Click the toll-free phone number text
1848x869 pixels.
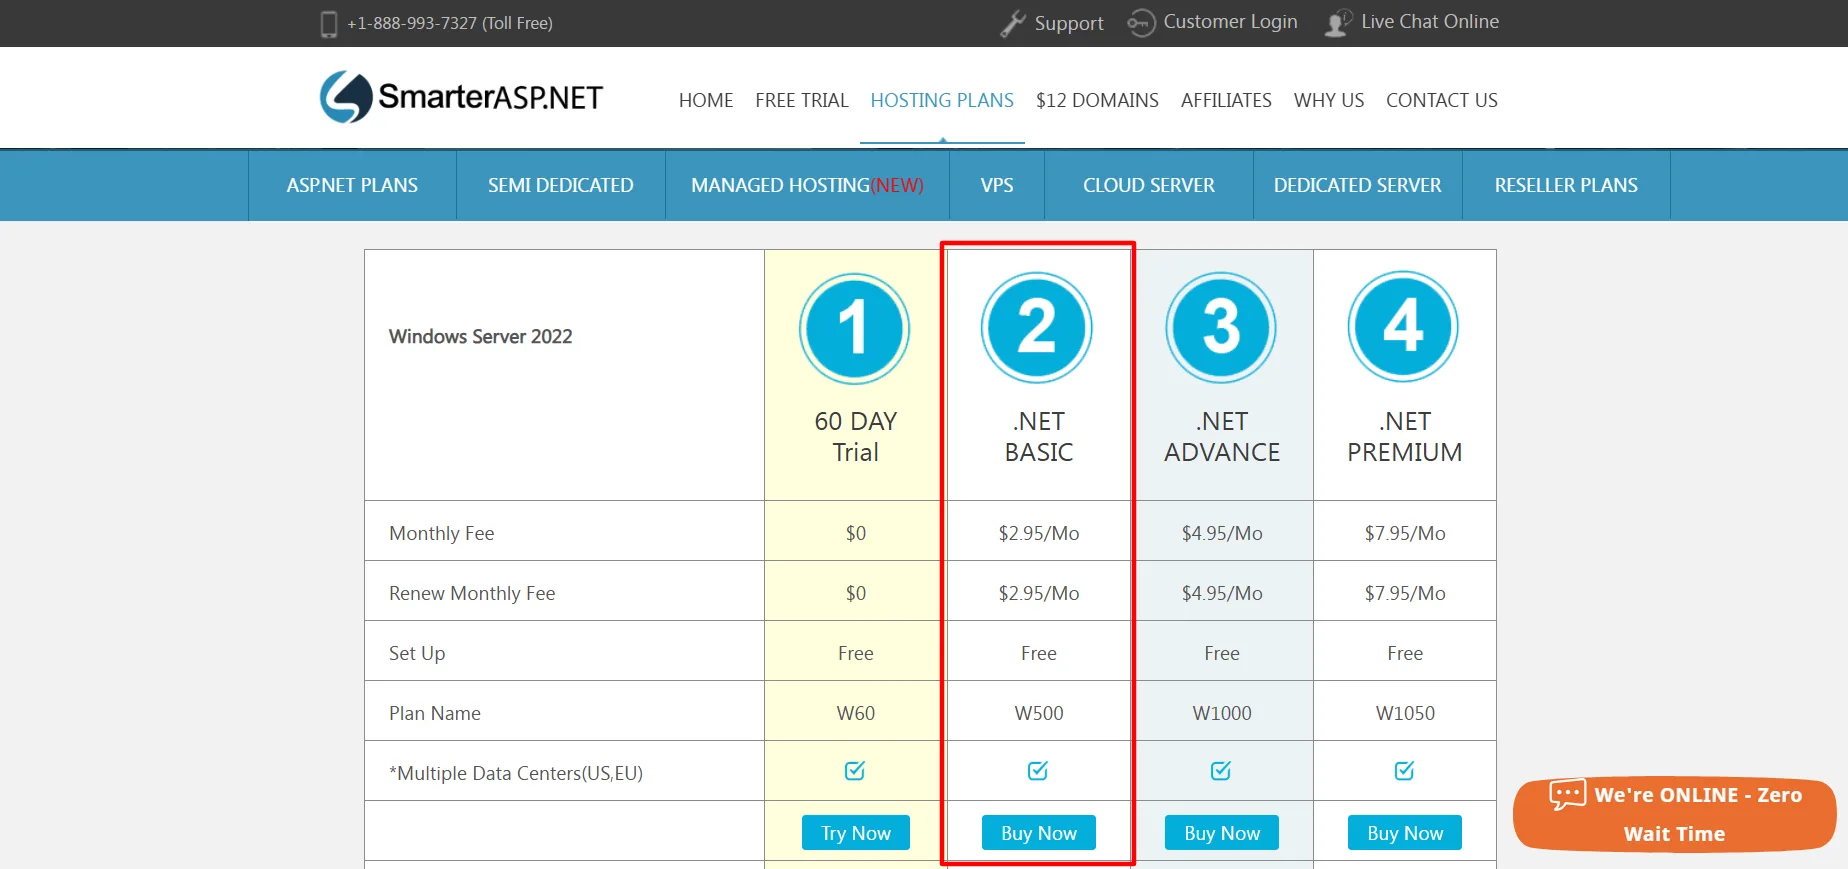click(x=450, y=23)
